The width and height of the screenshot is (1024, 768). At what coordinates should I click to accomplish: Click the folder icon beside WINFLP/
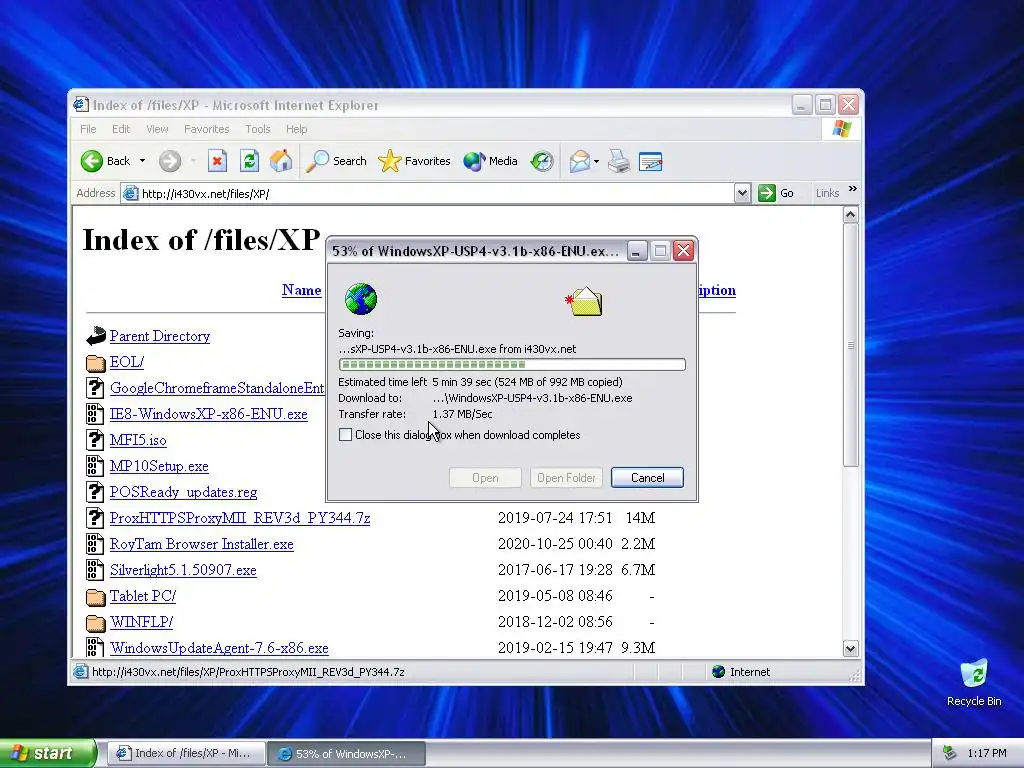[x=95, y=622]
